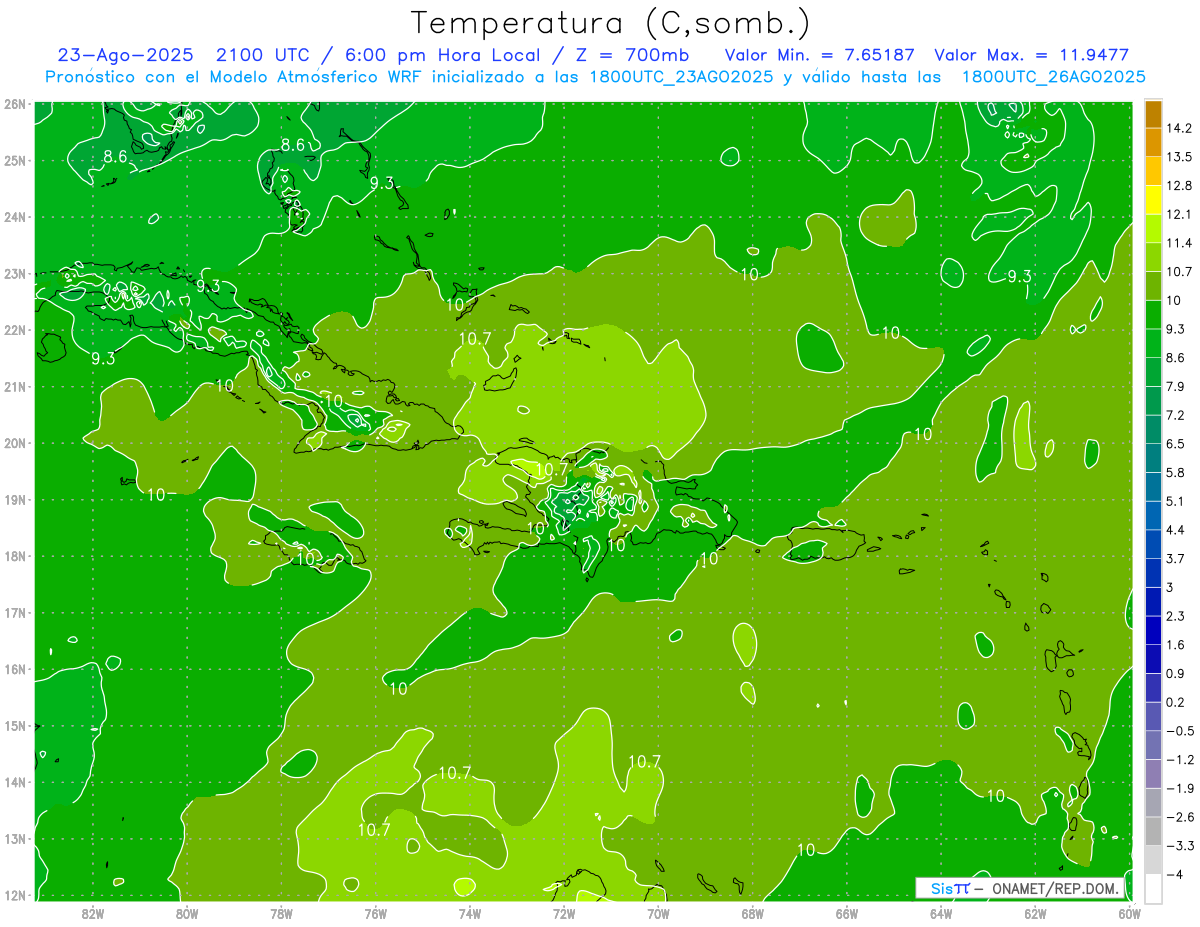Click the '64W' longitude label
Viewport: 1200px width, 927px height.
coord(941,913)
